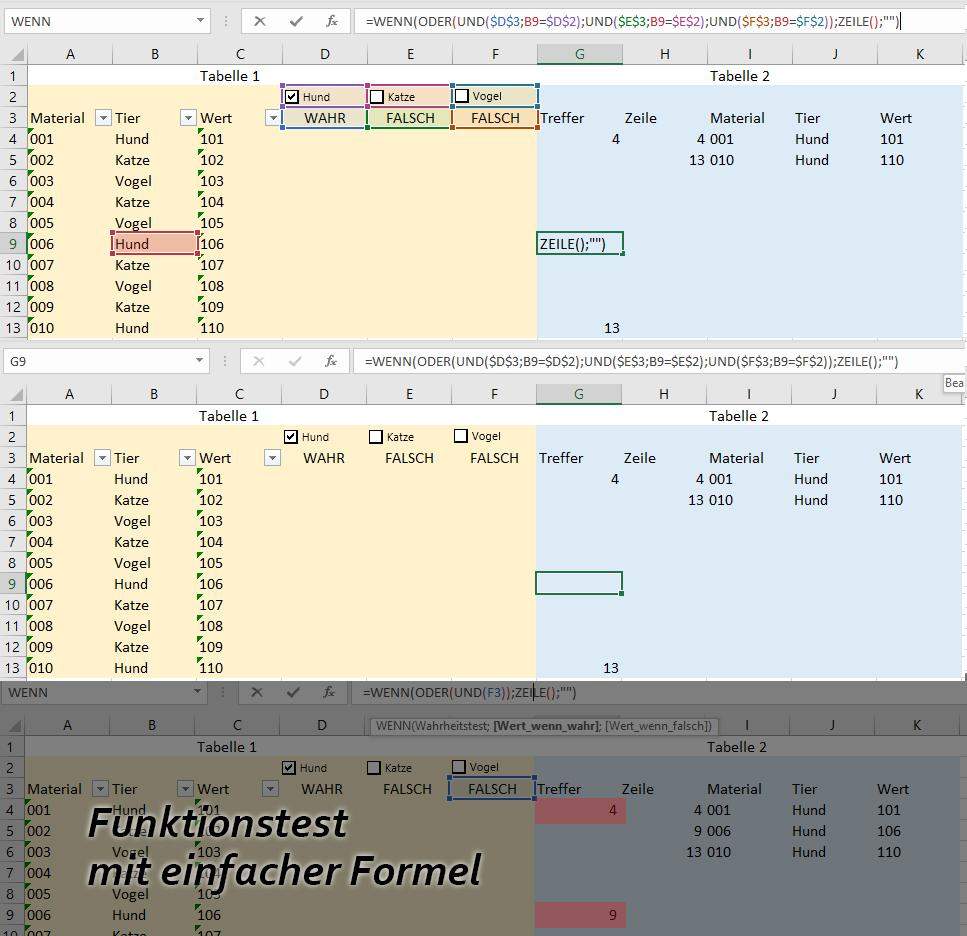967x936 pixels.
Task: Click greyed Cancel X next to G9 name box
Action: pyautogui.click(x=260, y=361)
